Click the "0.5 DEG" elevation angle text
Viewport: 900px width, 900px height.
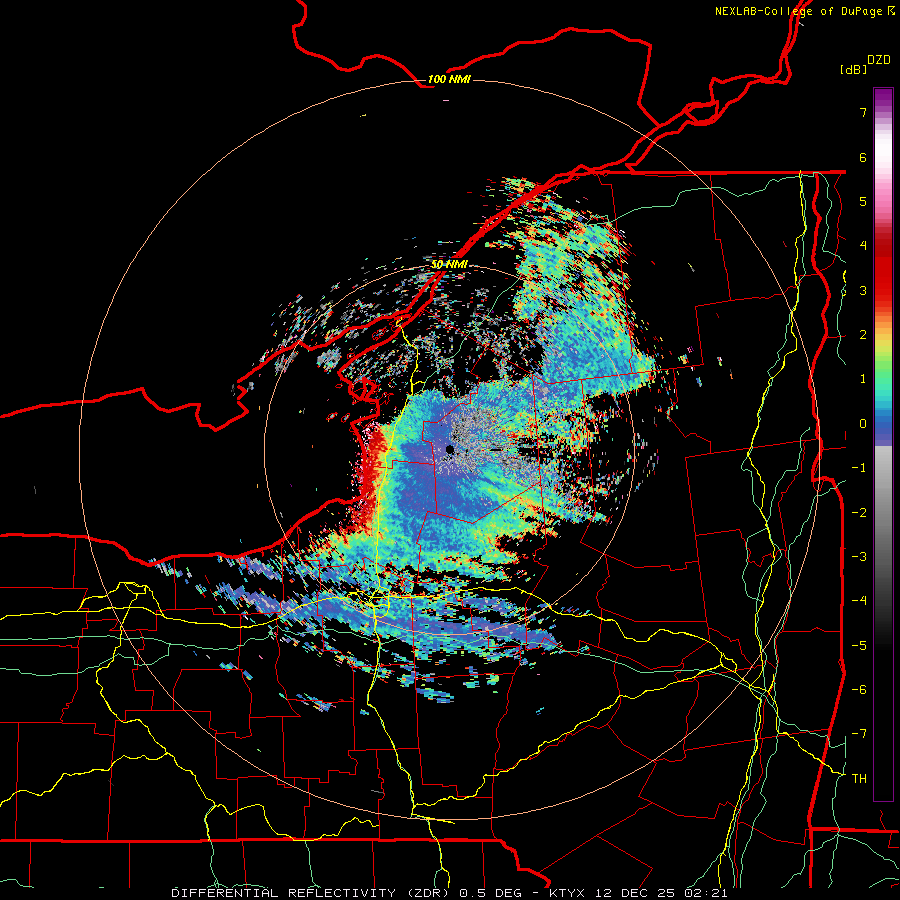coord(491,893)
